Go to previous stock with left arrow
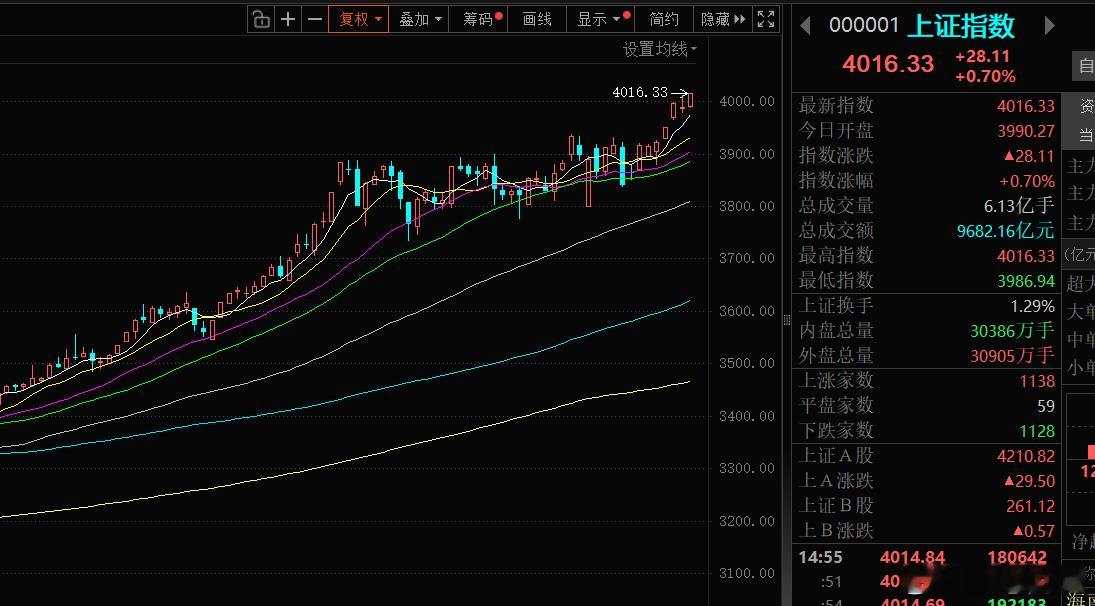 (805, 25)
